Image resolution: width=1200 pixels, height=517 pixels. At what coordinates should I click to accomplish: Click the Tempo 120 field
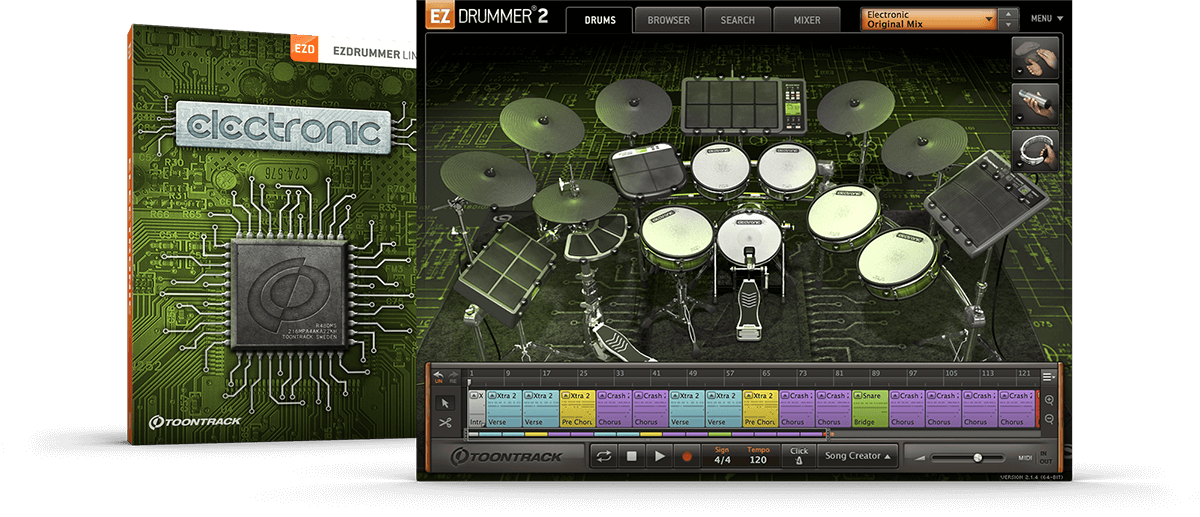758,456
